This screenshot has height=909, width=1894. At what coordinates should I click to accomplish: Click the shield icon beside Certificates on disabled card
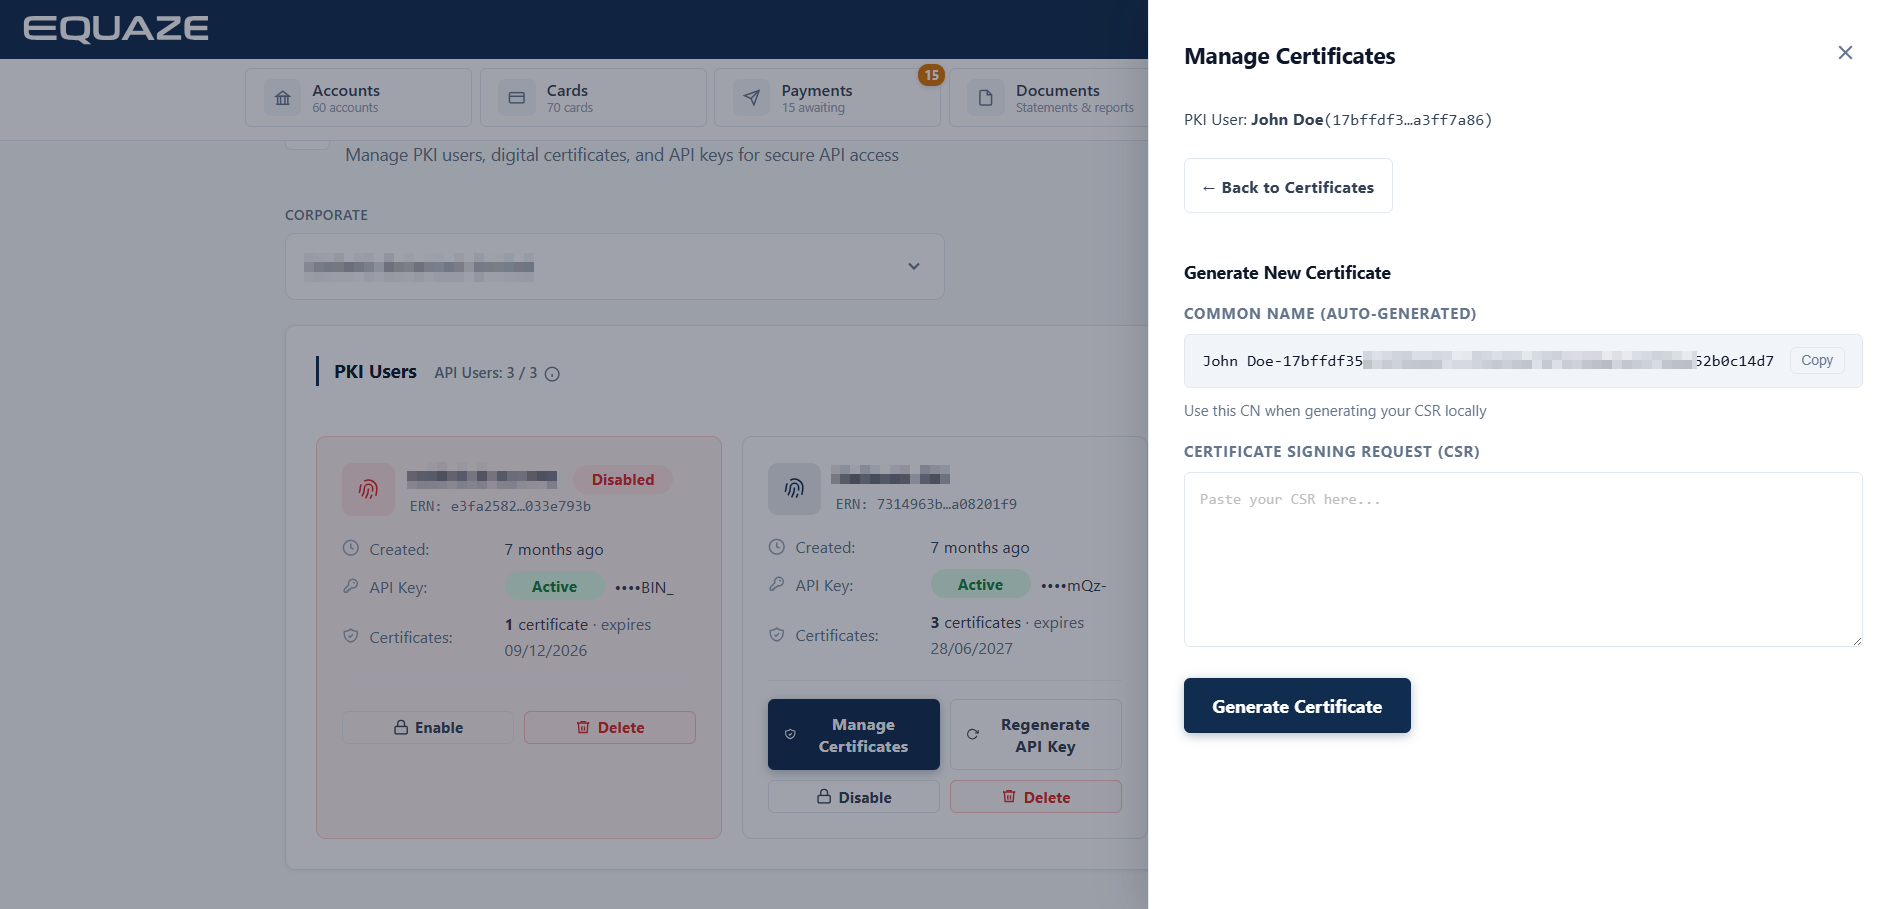tap(350, 636)
